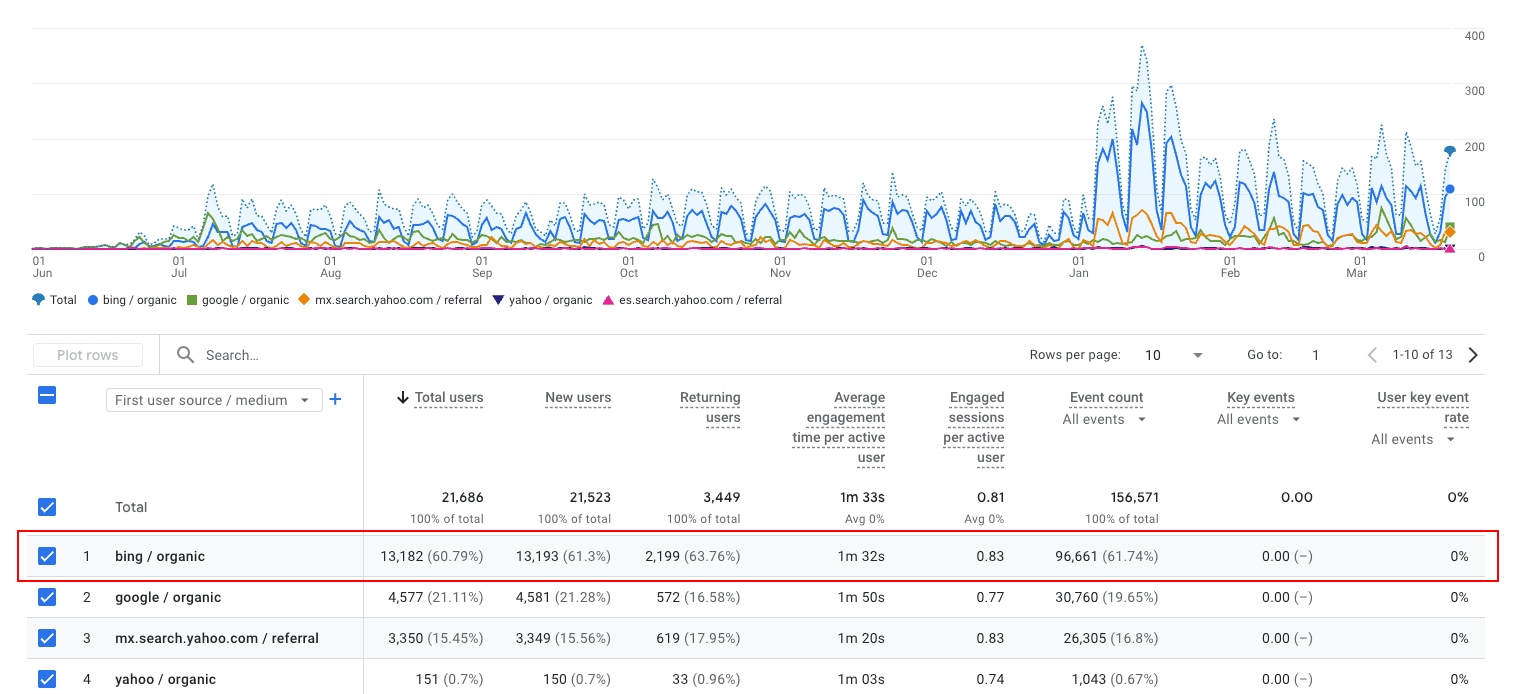The image size is (1515, 694).
Task: Uncheck the bing / organic row checkbox
Action: pos(46,556)
